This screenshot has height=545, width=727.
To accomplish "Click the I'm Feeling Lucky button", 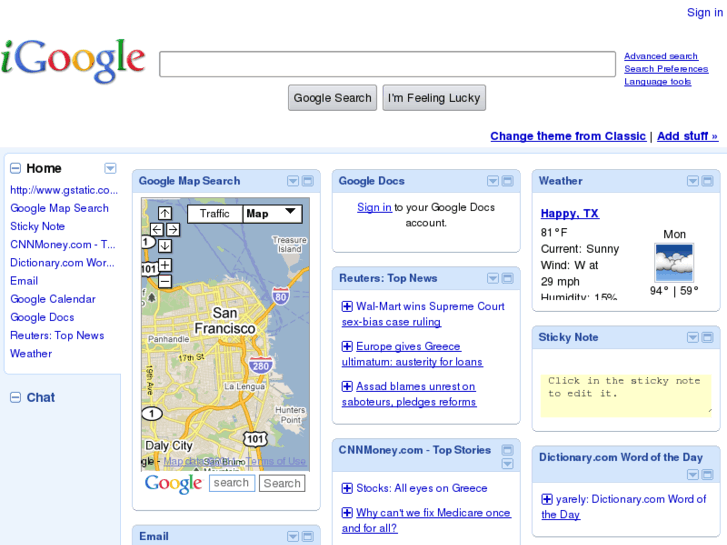I will (434, 98).
